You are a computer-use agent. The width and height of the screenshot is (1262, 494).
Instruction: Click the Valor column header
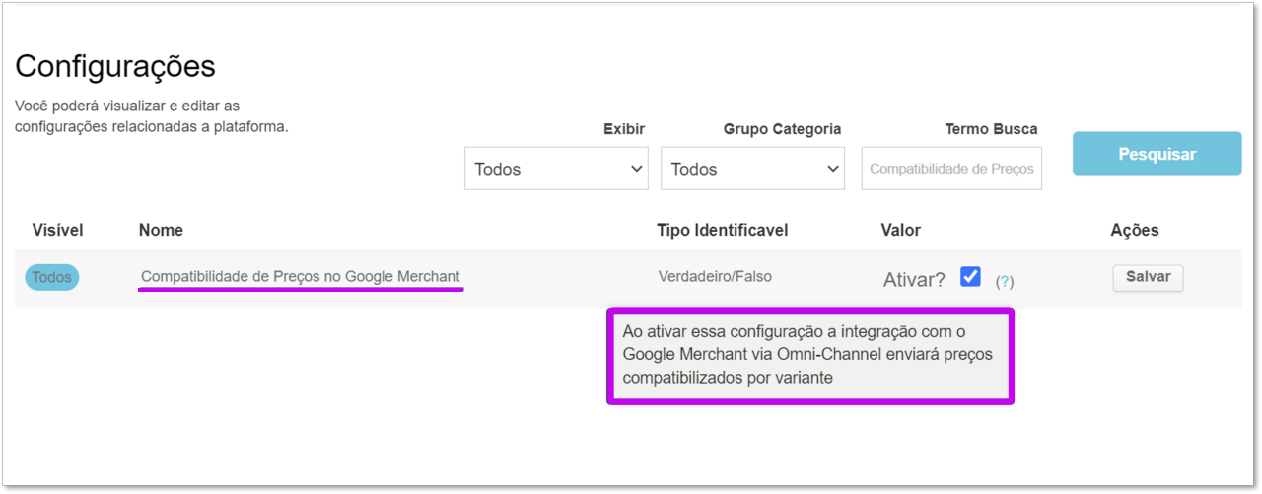[x=901, y=230]
